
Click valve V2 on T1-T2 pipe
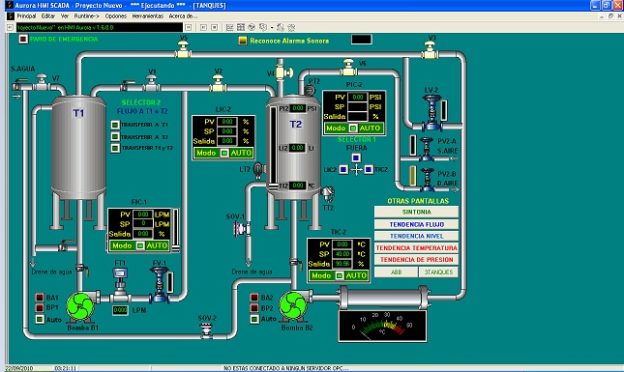(218, 83)
